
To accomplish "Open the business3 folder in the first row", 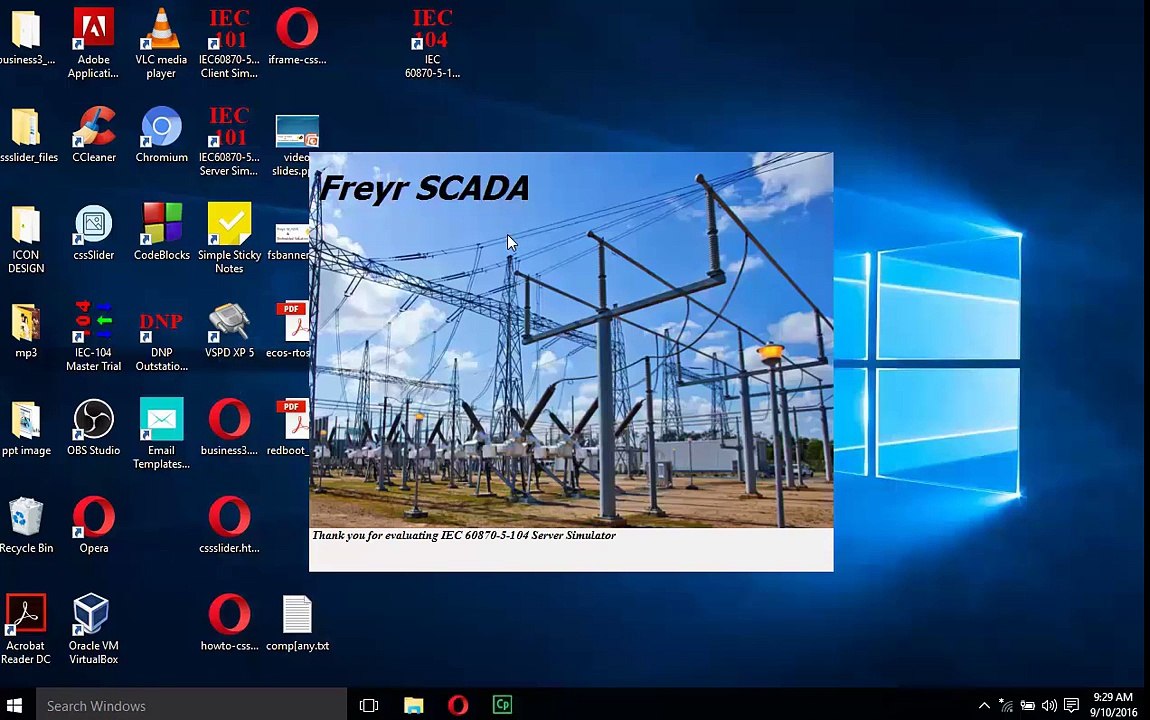I will tap(26, 37).
